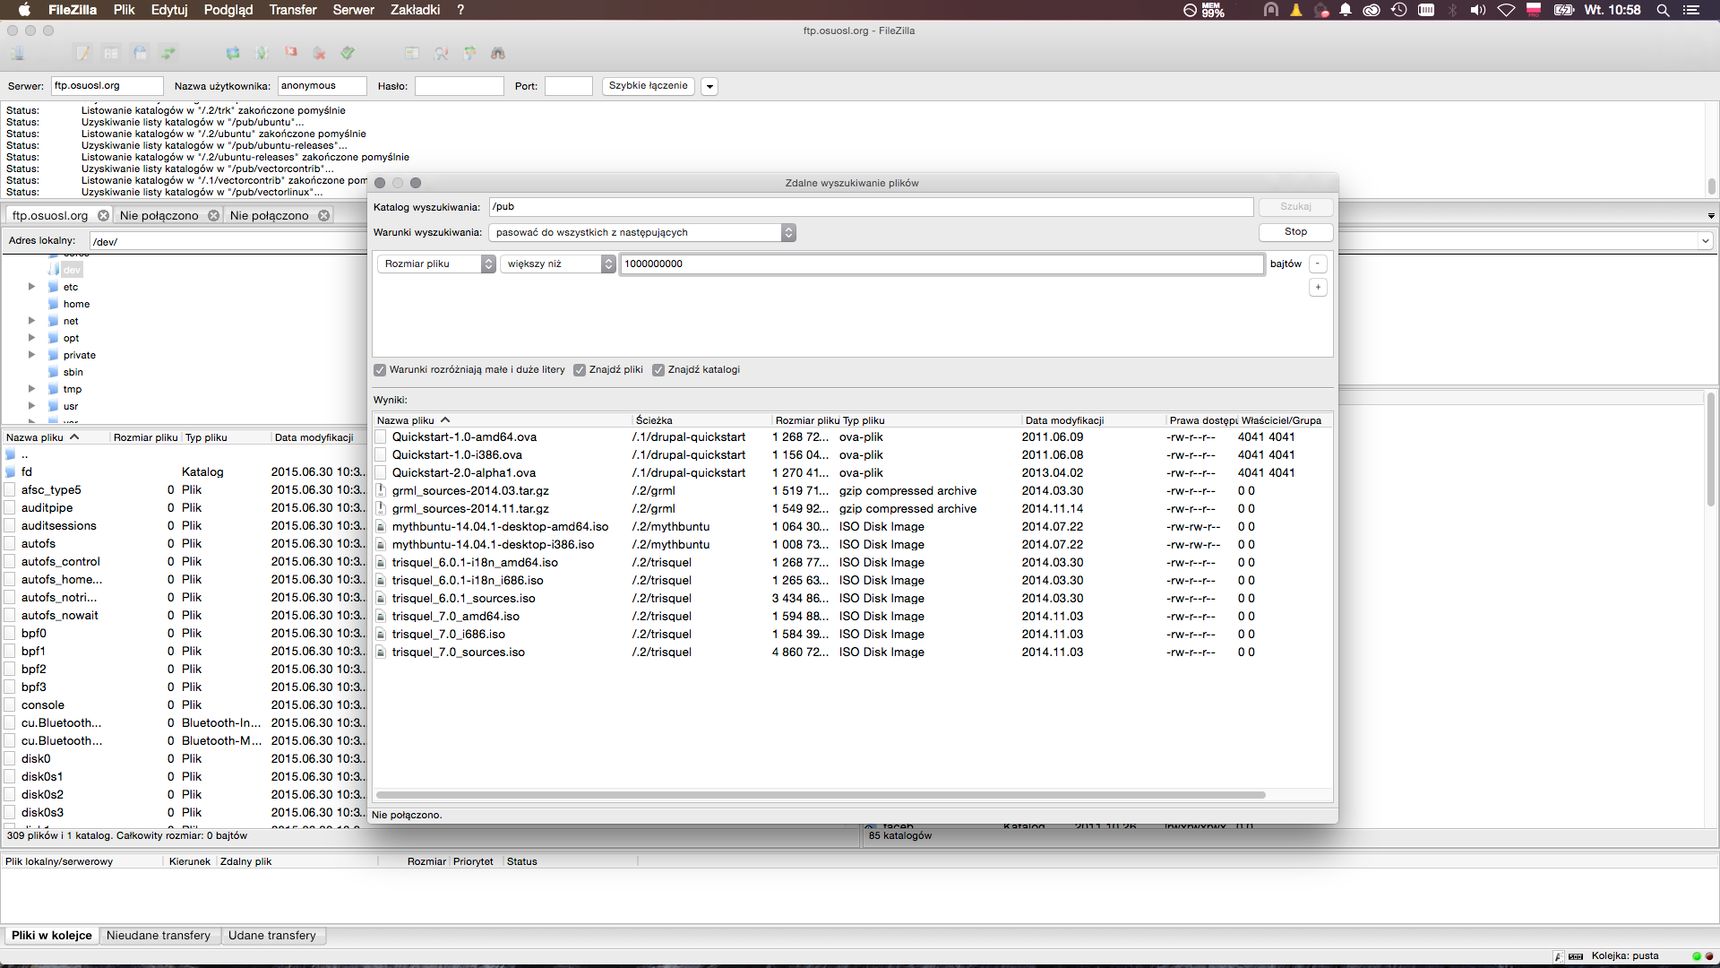Screen dimensions: 1720x968
Task: Open the większy niż comparison dropdown
Action: click(557, 264)
